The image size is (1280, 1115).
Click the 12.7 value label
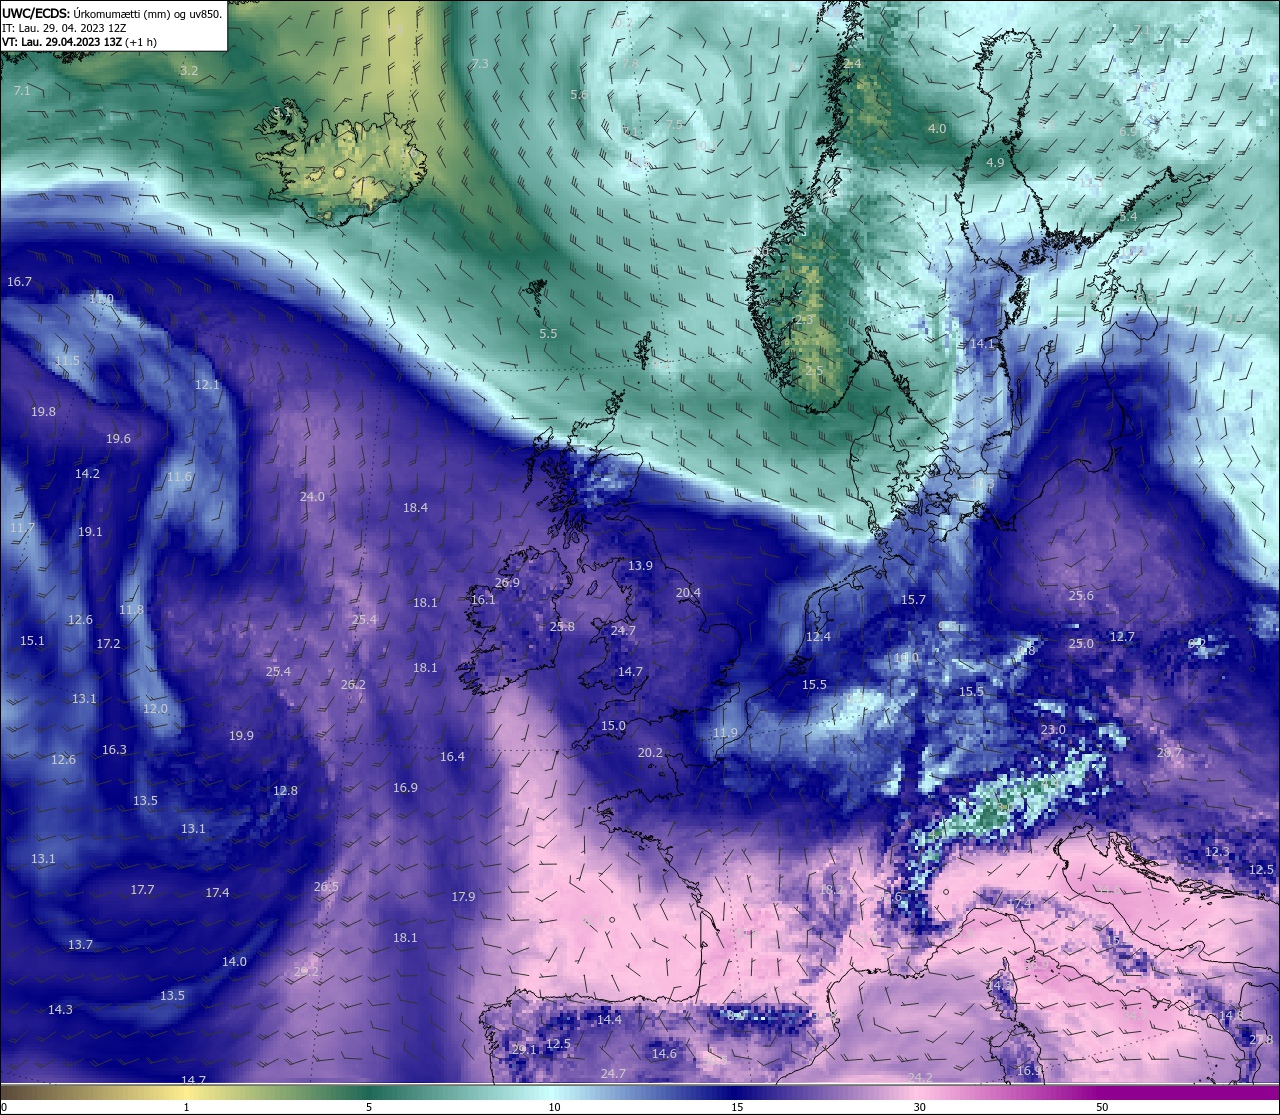pyautogui.click(x=1122, y=637)
